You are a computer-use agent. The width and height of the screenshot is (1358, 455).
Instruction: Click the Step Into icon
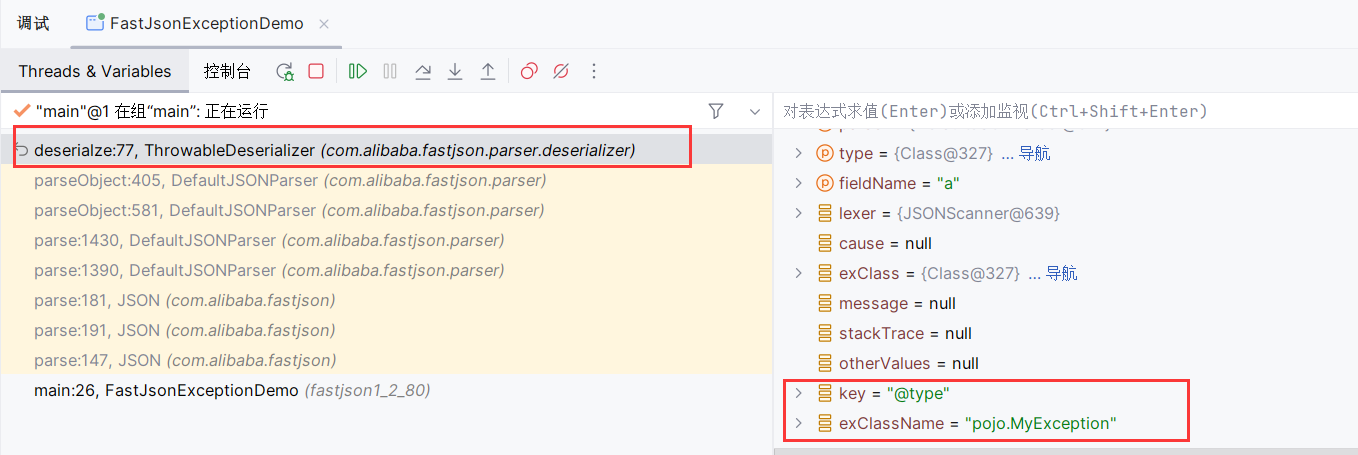455,71
